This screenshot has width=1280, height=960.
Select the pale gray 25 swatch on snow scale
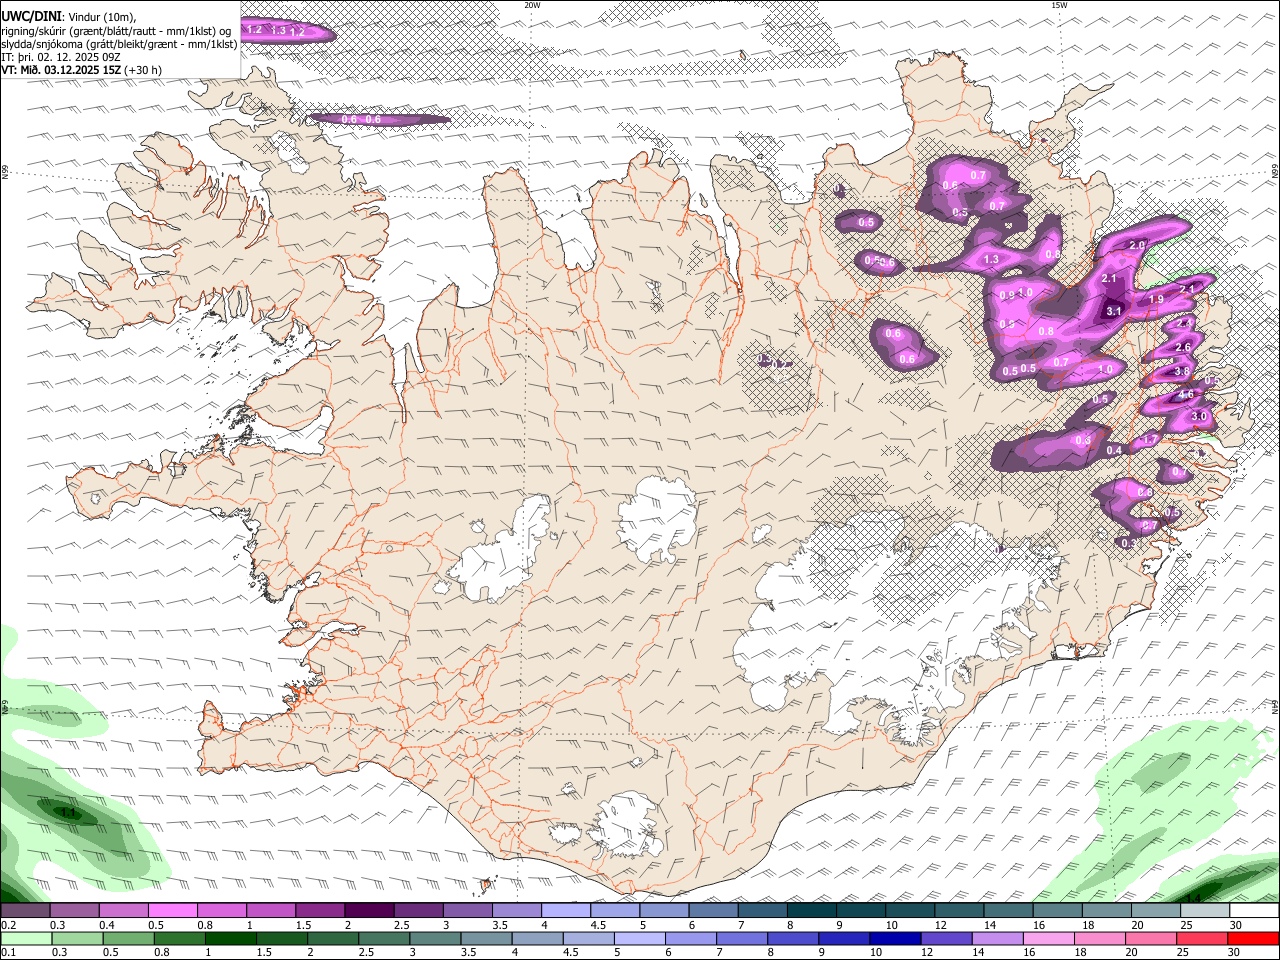tap(1203, 910)
